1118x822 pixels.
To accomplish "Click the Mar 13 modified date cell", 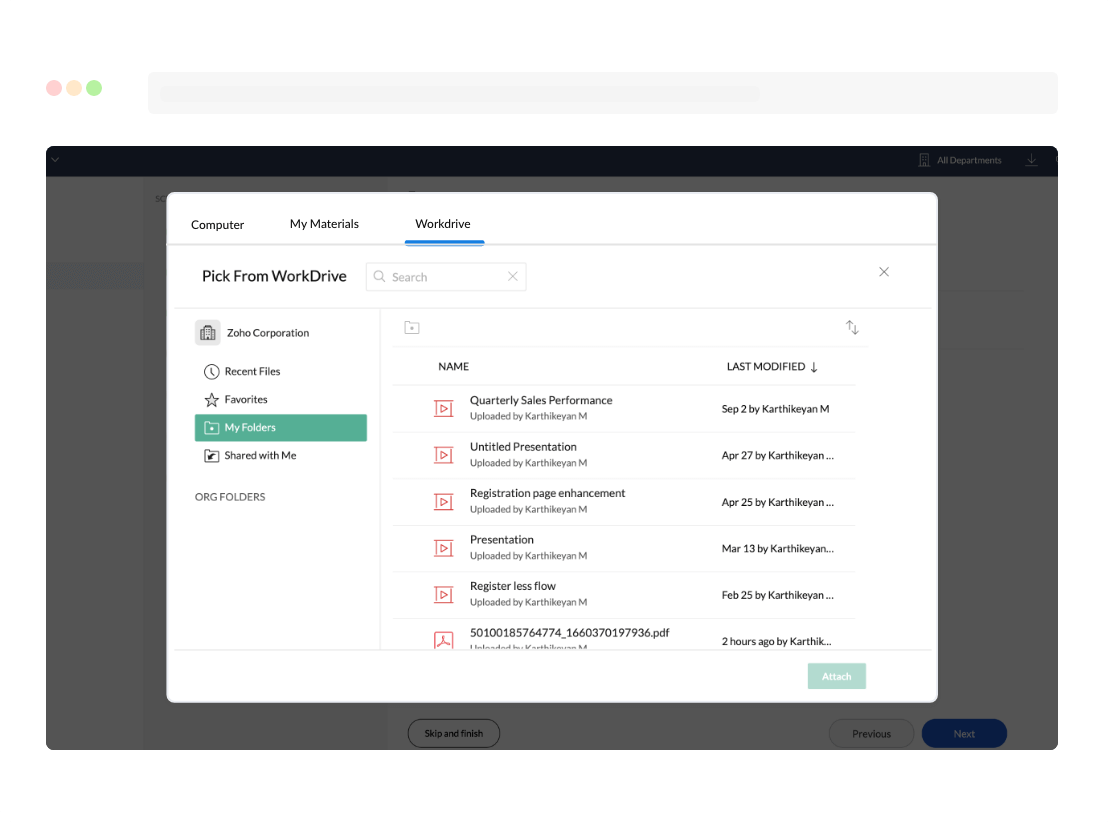I will 777,549.
